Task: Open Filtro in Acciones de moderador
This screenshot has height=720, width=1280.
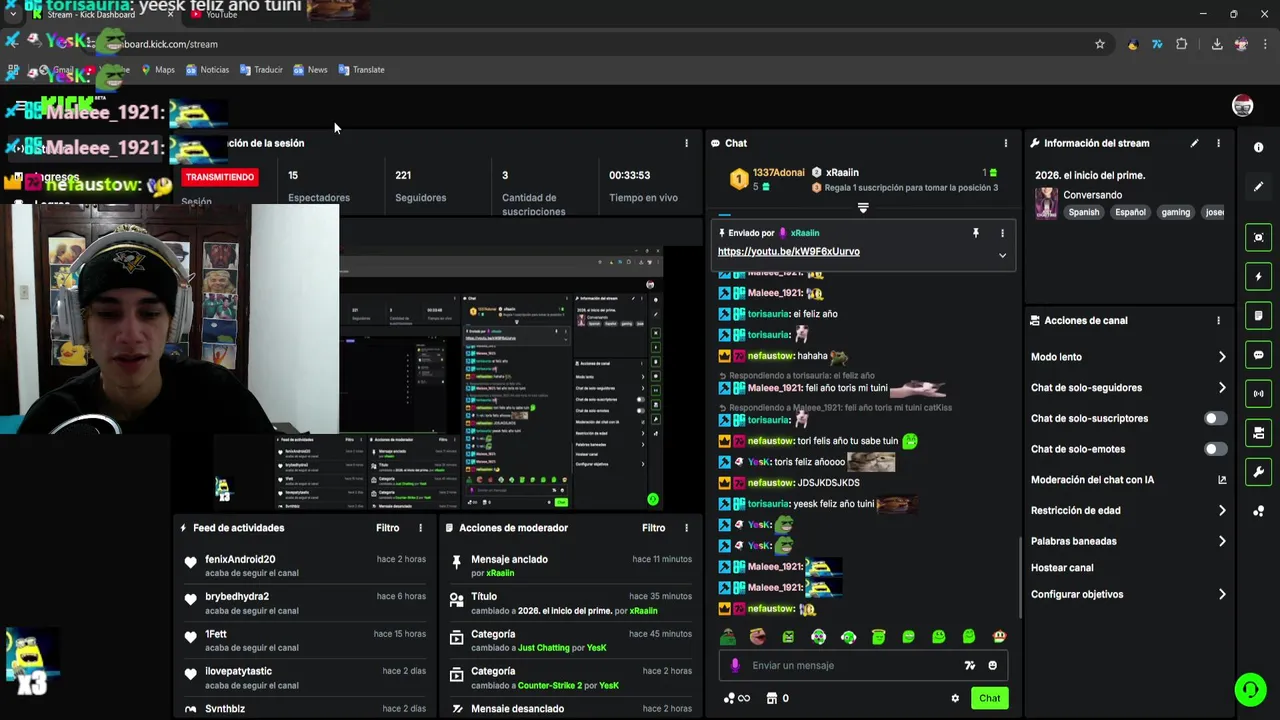Action: coord(653,528)
